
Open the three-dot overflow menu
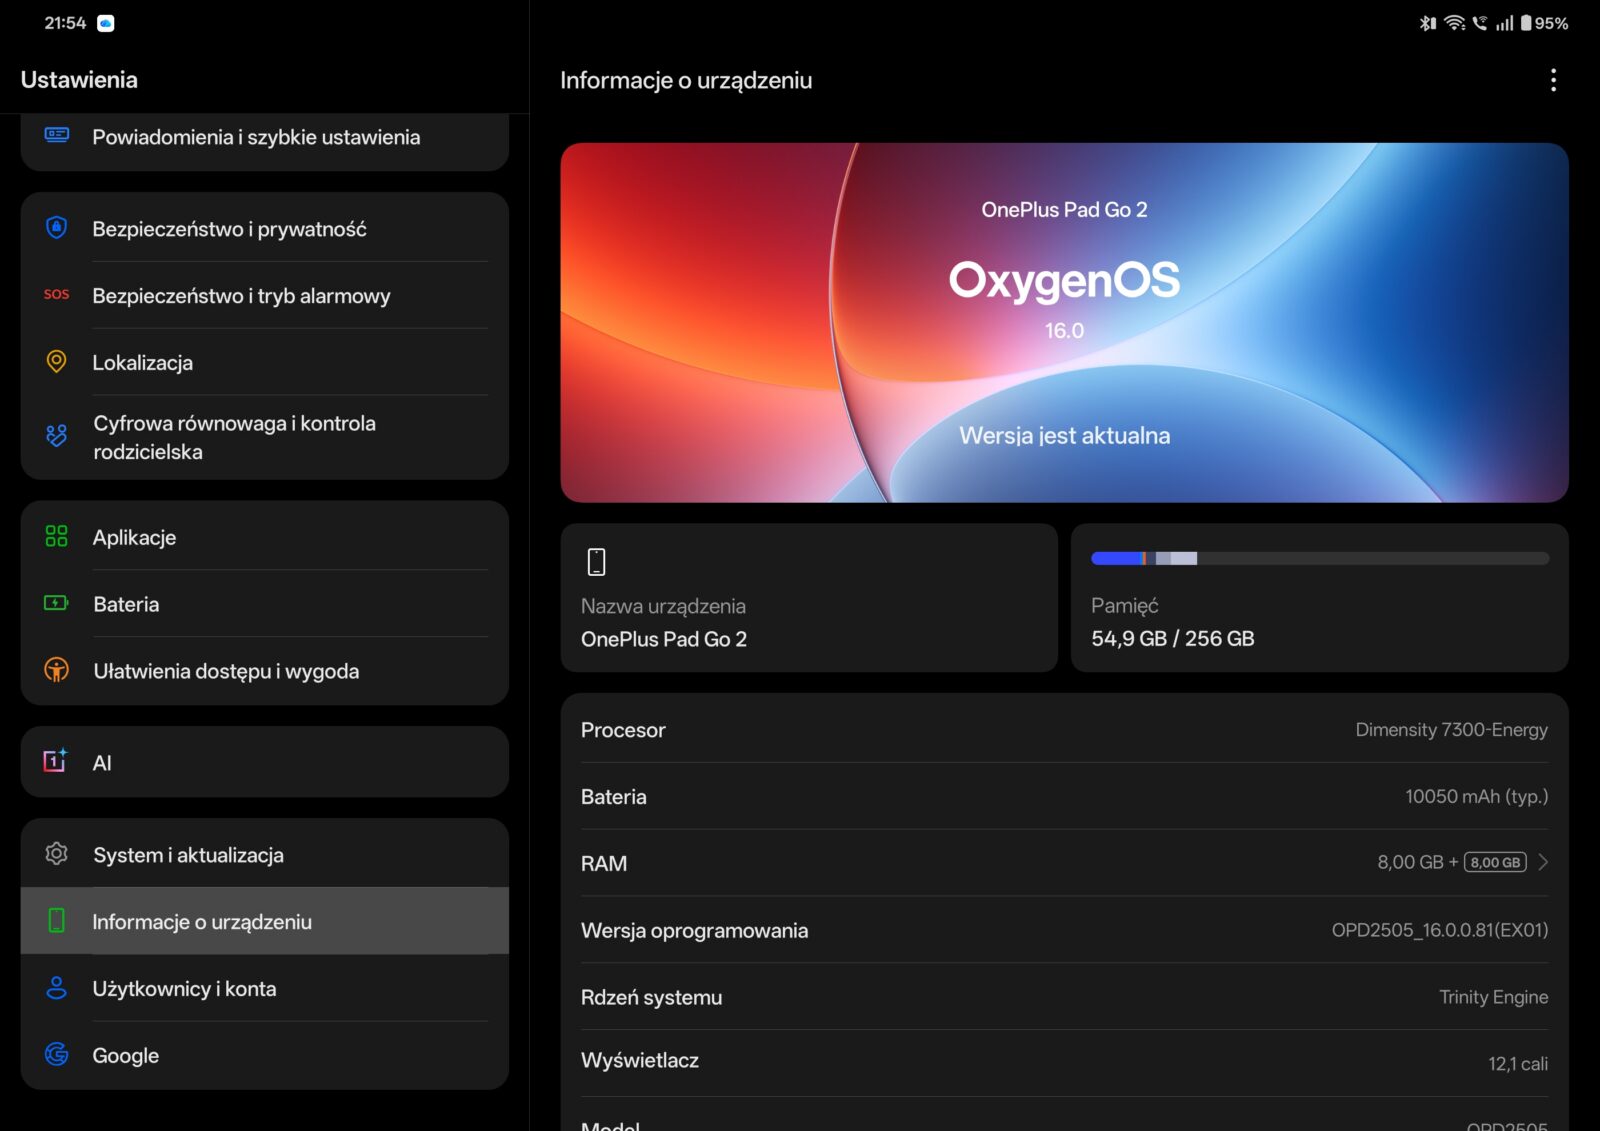[x=1552, y=80]
